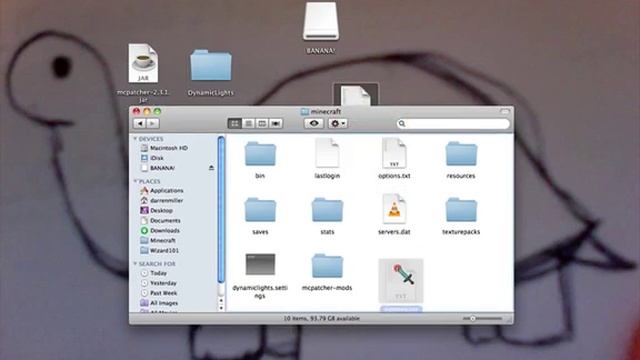Select All Images saved search

coord(159,303)
